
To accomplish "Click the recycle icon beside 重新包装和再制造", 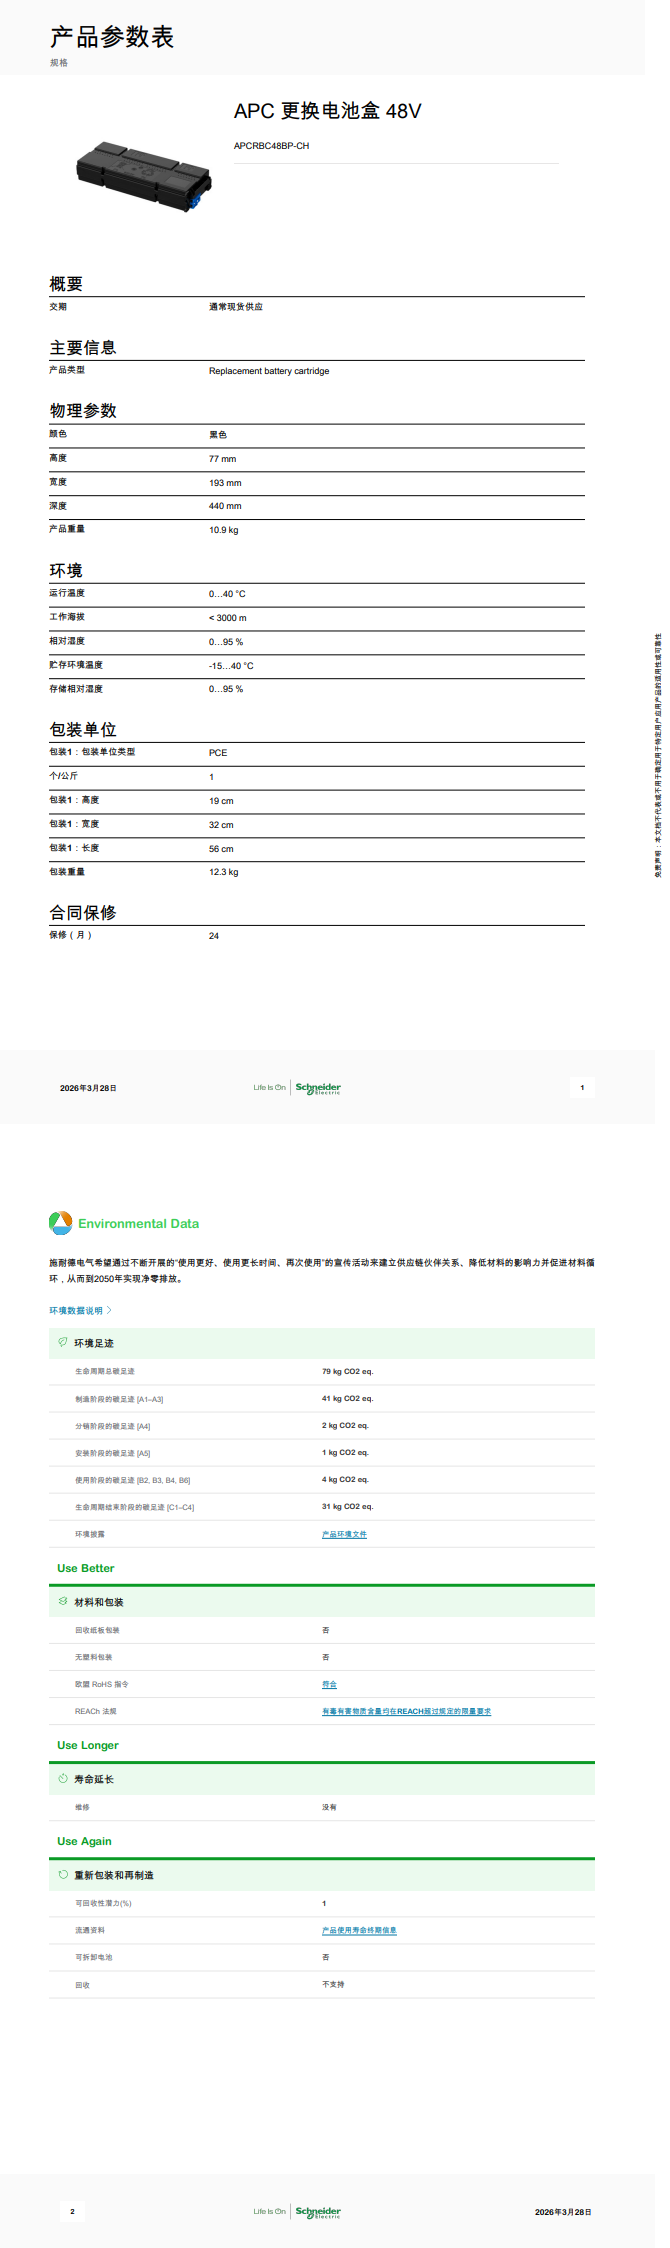I will click(63, 1874).
